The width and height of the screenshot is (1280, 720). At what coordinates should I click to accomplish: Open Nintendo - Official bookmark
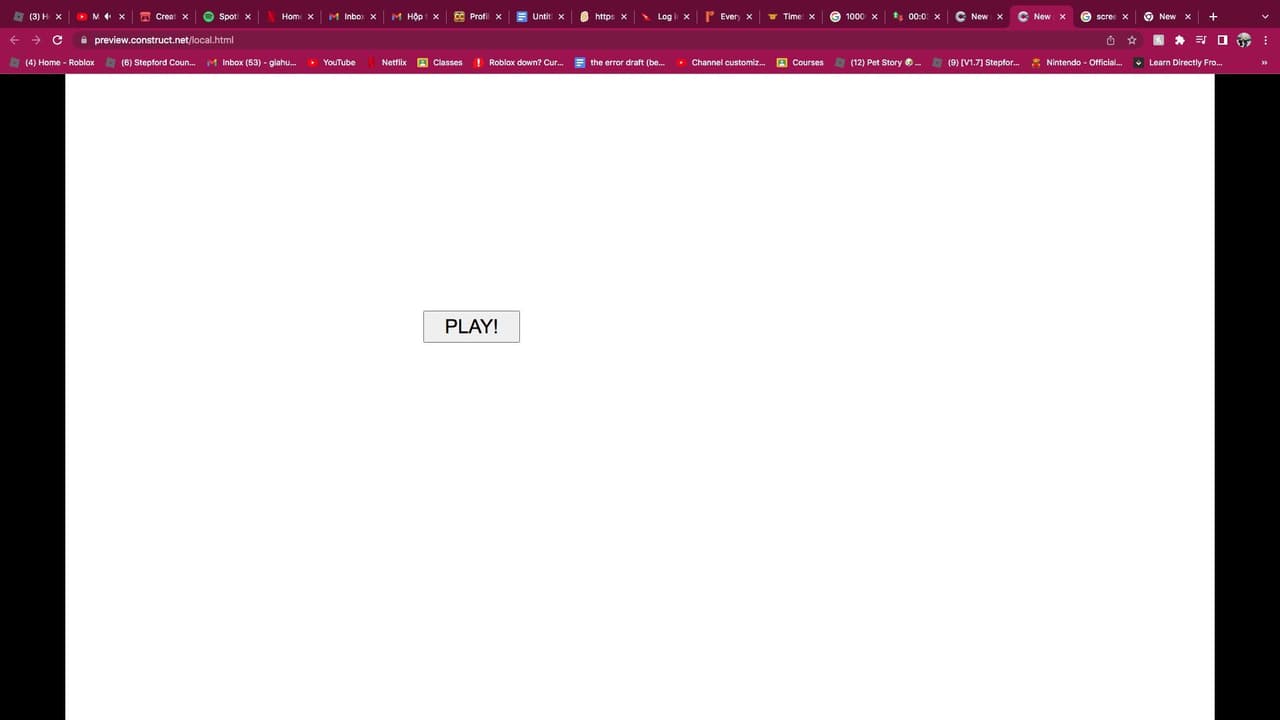tap(1076, 62)
